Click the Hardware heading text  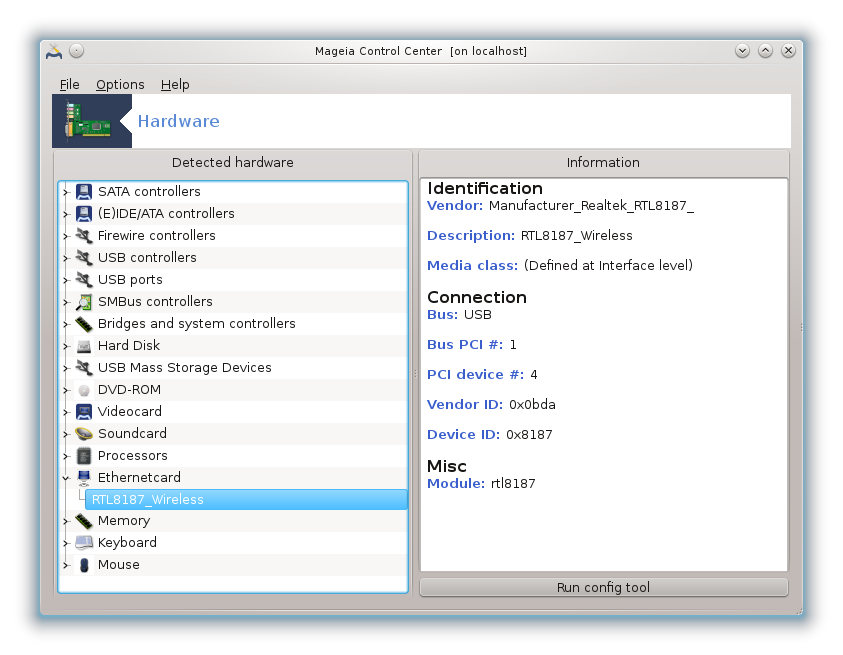point(178,122)
